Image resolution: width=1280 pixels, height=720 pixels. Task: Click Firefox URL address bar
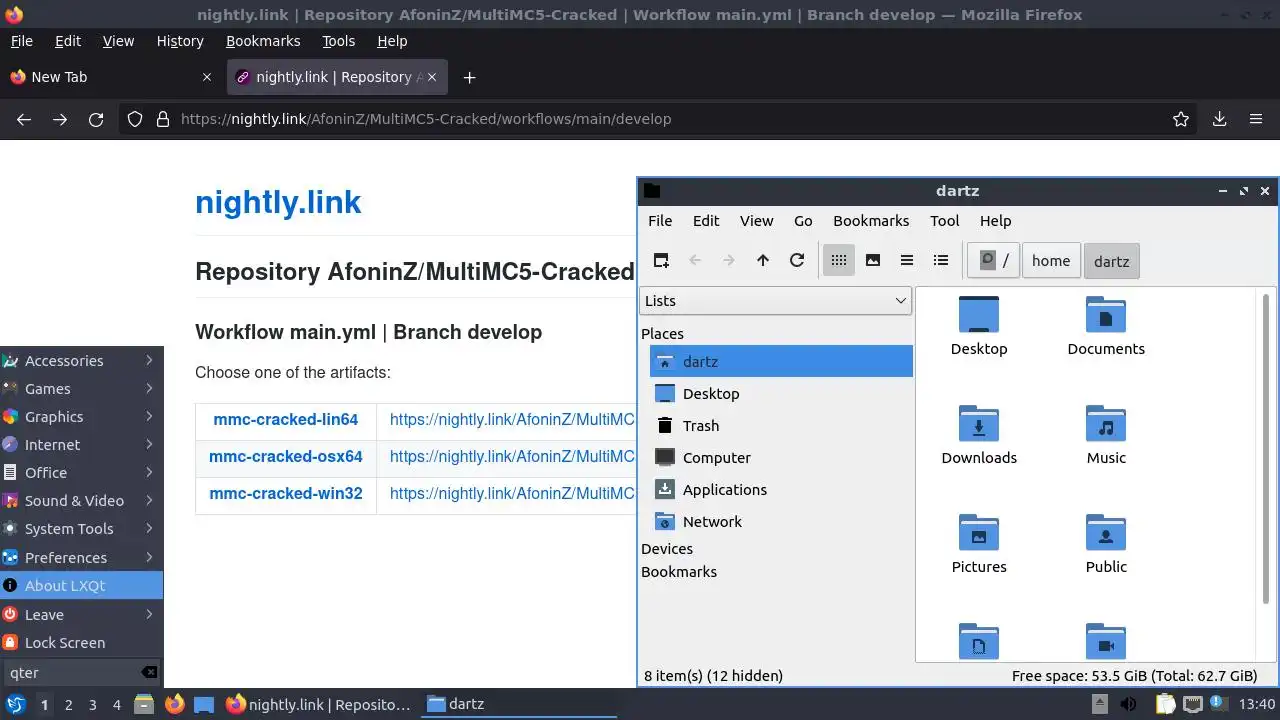(660, 119)
